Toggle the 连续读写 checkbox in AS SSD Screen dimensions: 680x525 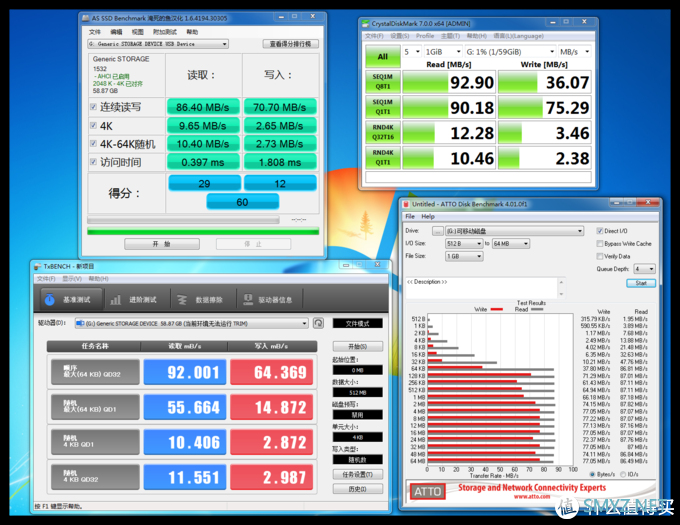[93, 107]
